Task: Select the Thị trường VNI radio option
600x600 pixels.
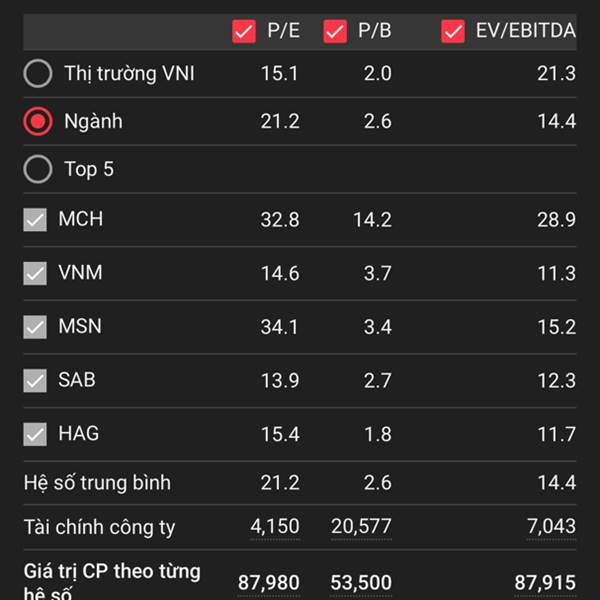Action: (37, 73)
